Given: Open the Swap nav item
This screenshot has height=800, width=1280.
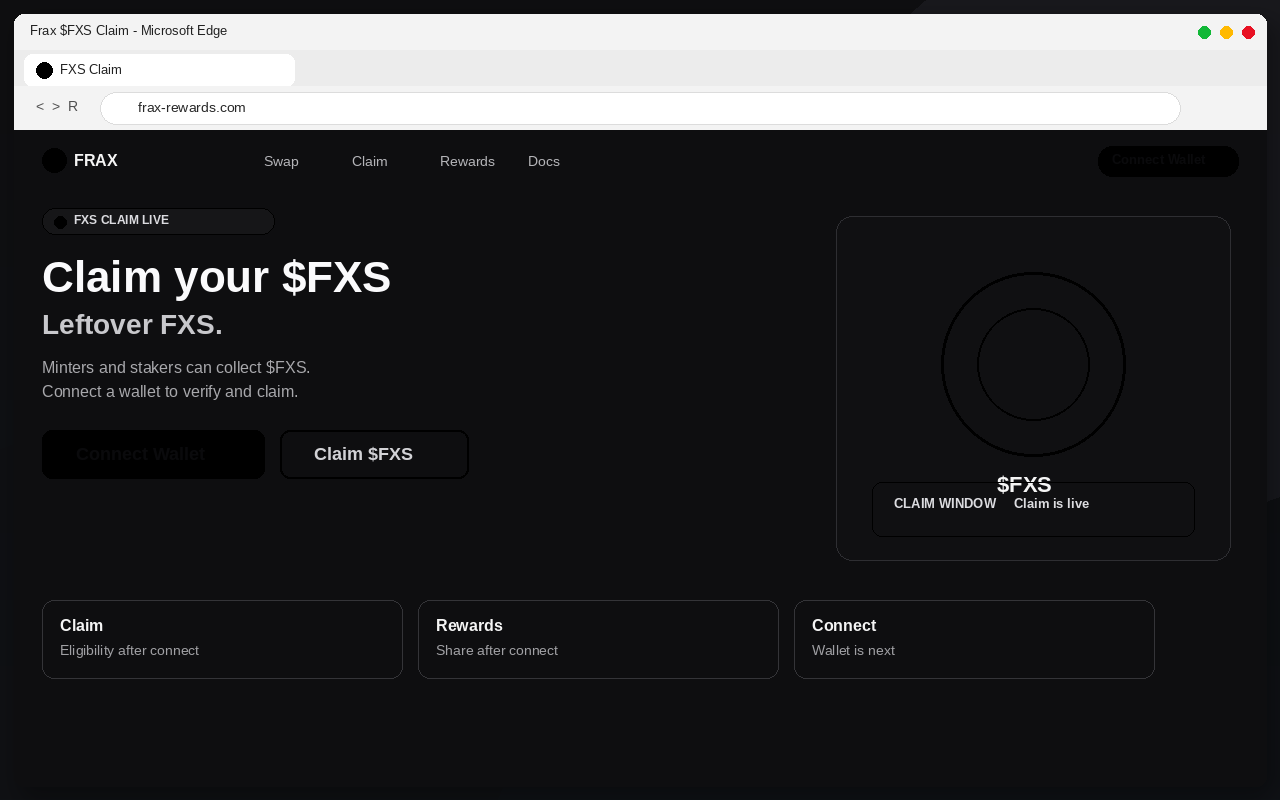Looking at the screenshot, I should pos(281,161).
